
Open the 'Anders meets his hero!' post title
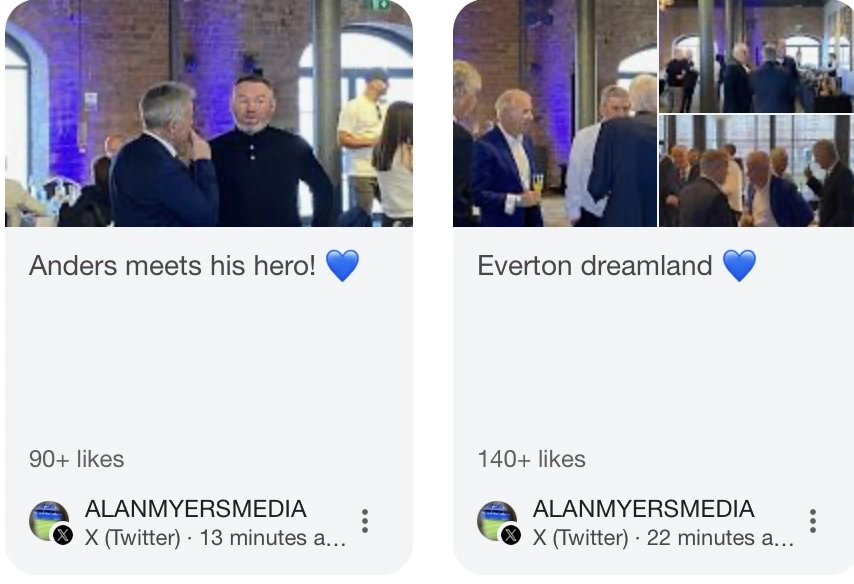tap(172, 266)
